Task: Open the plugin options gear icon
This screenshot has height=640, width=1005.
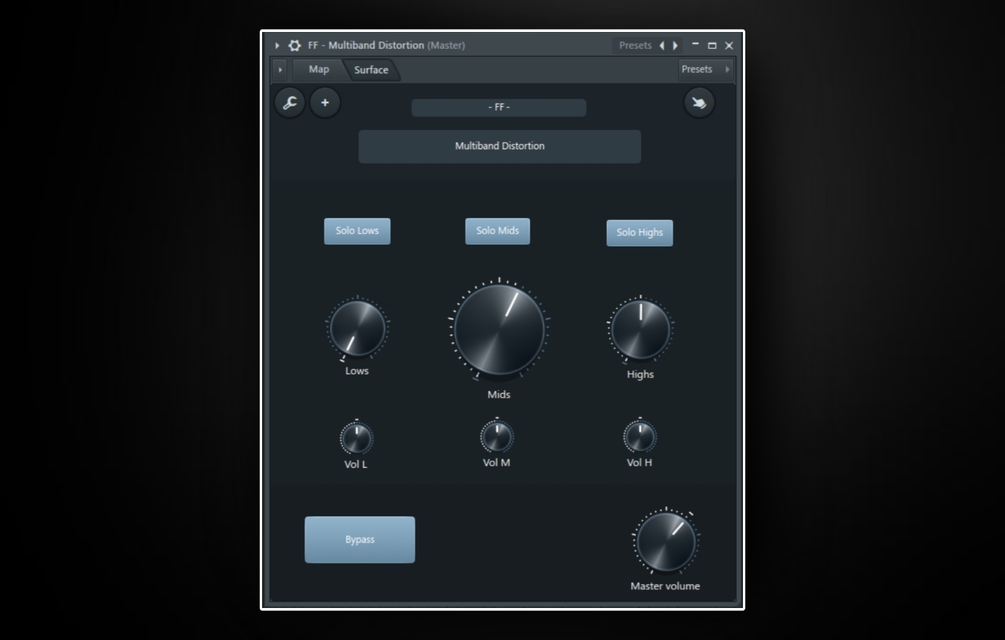Action: (294, 45)
